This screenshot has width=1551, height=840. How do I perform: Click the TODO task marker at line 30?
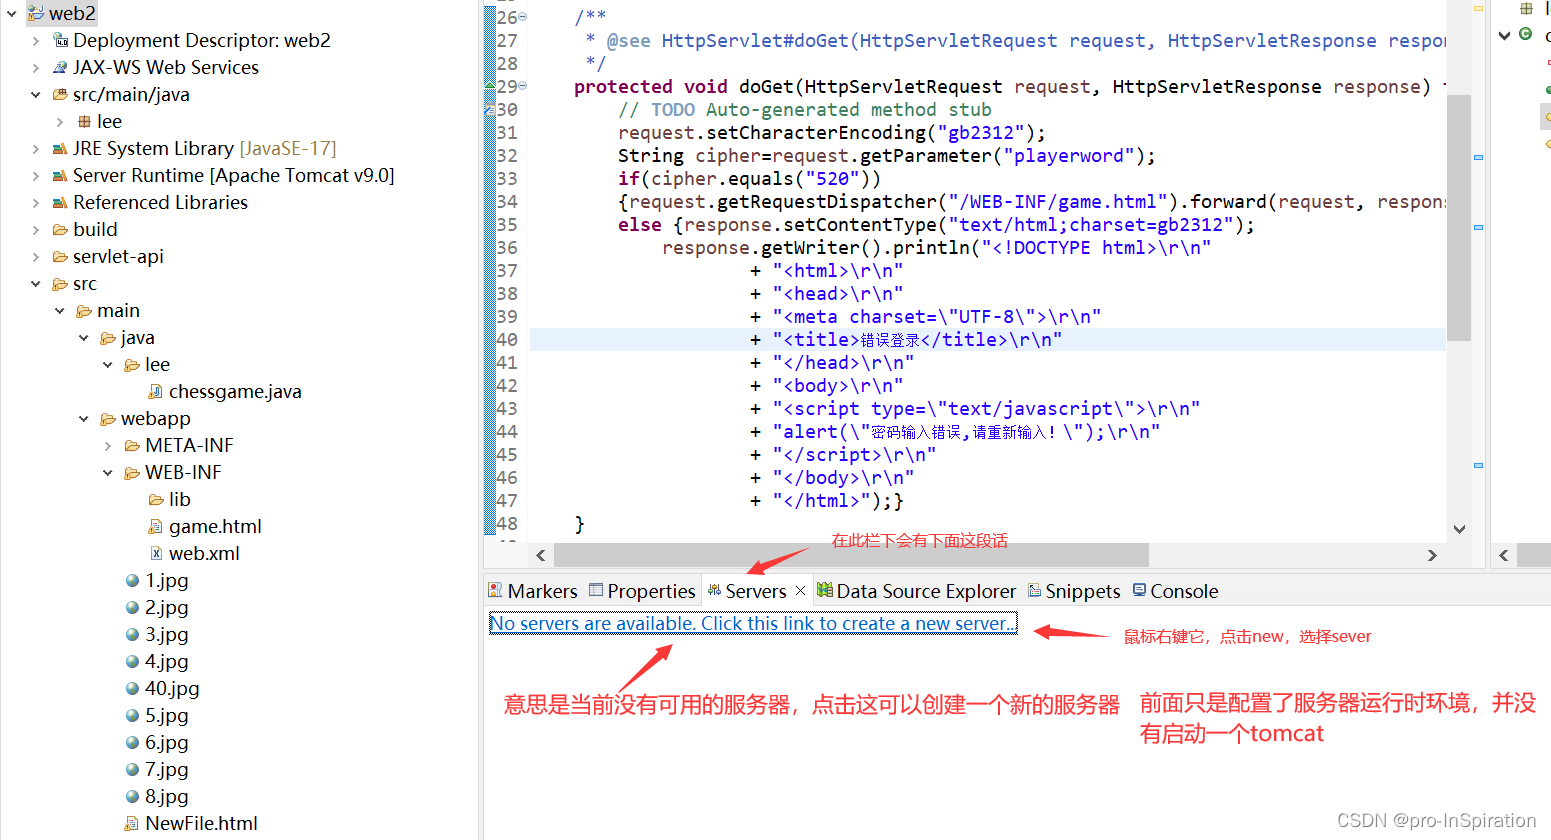click(490, 110)
